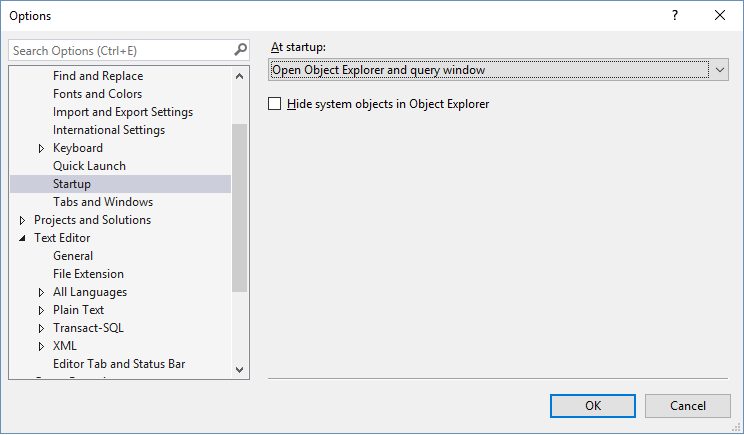Click the Help question mark icon
Viewport: 744px width, 435px height.
[x=675, y=15]
